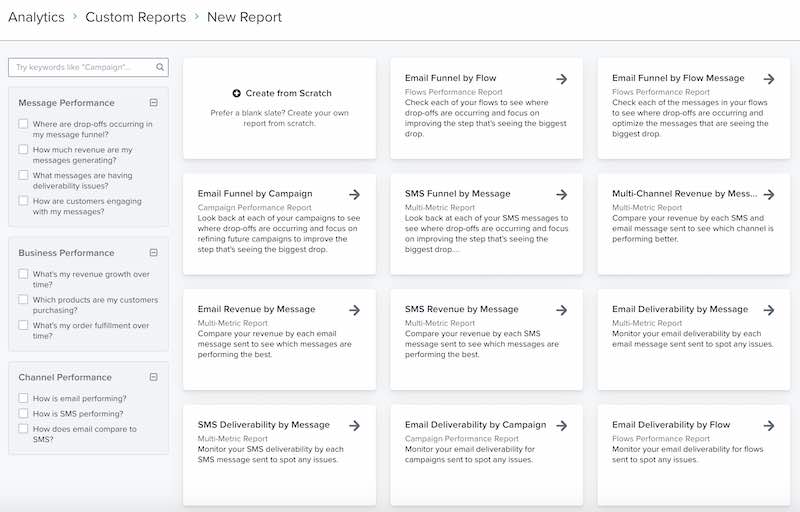Enable the 'How is SMS performing?' filter
Viewport: 800px width, 512px height.
[23, 414]
